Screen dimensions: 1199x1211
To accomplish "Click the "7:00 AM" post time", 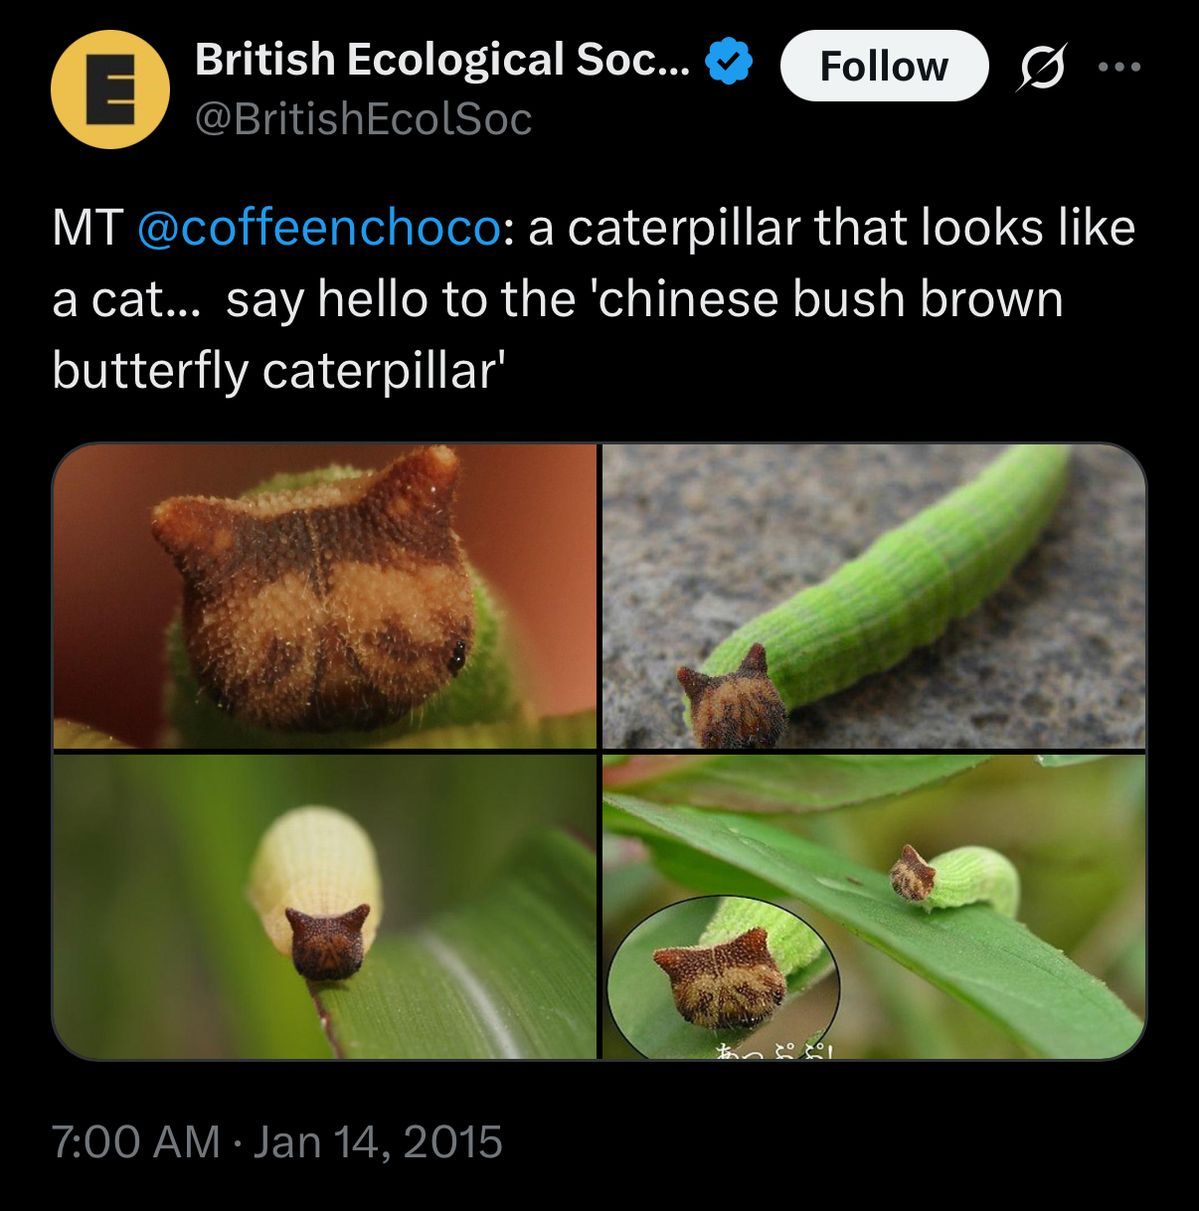I will pyautogui.click(x=135, y=1142).
